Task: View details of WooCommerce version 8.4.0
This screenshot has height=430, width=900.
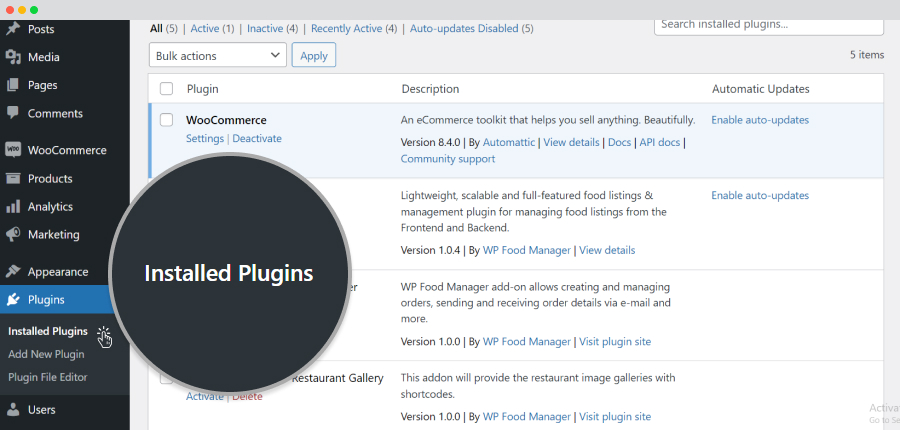Action: coord(571,142)
